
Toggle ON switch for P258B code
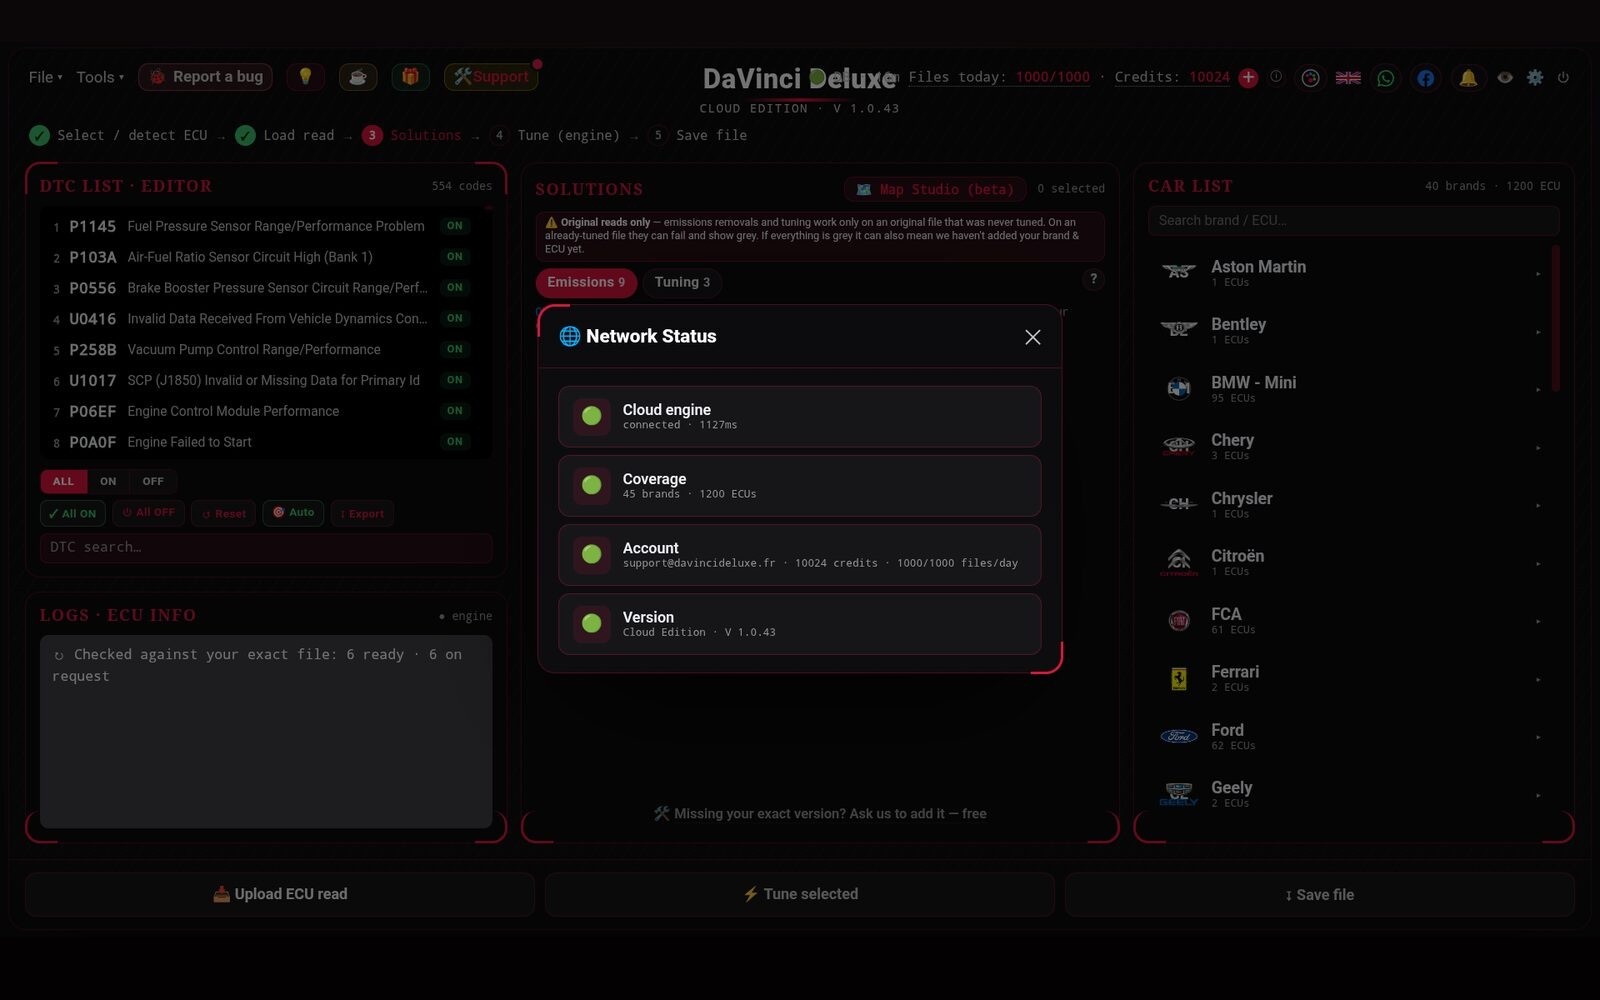(x=455, y=349)
